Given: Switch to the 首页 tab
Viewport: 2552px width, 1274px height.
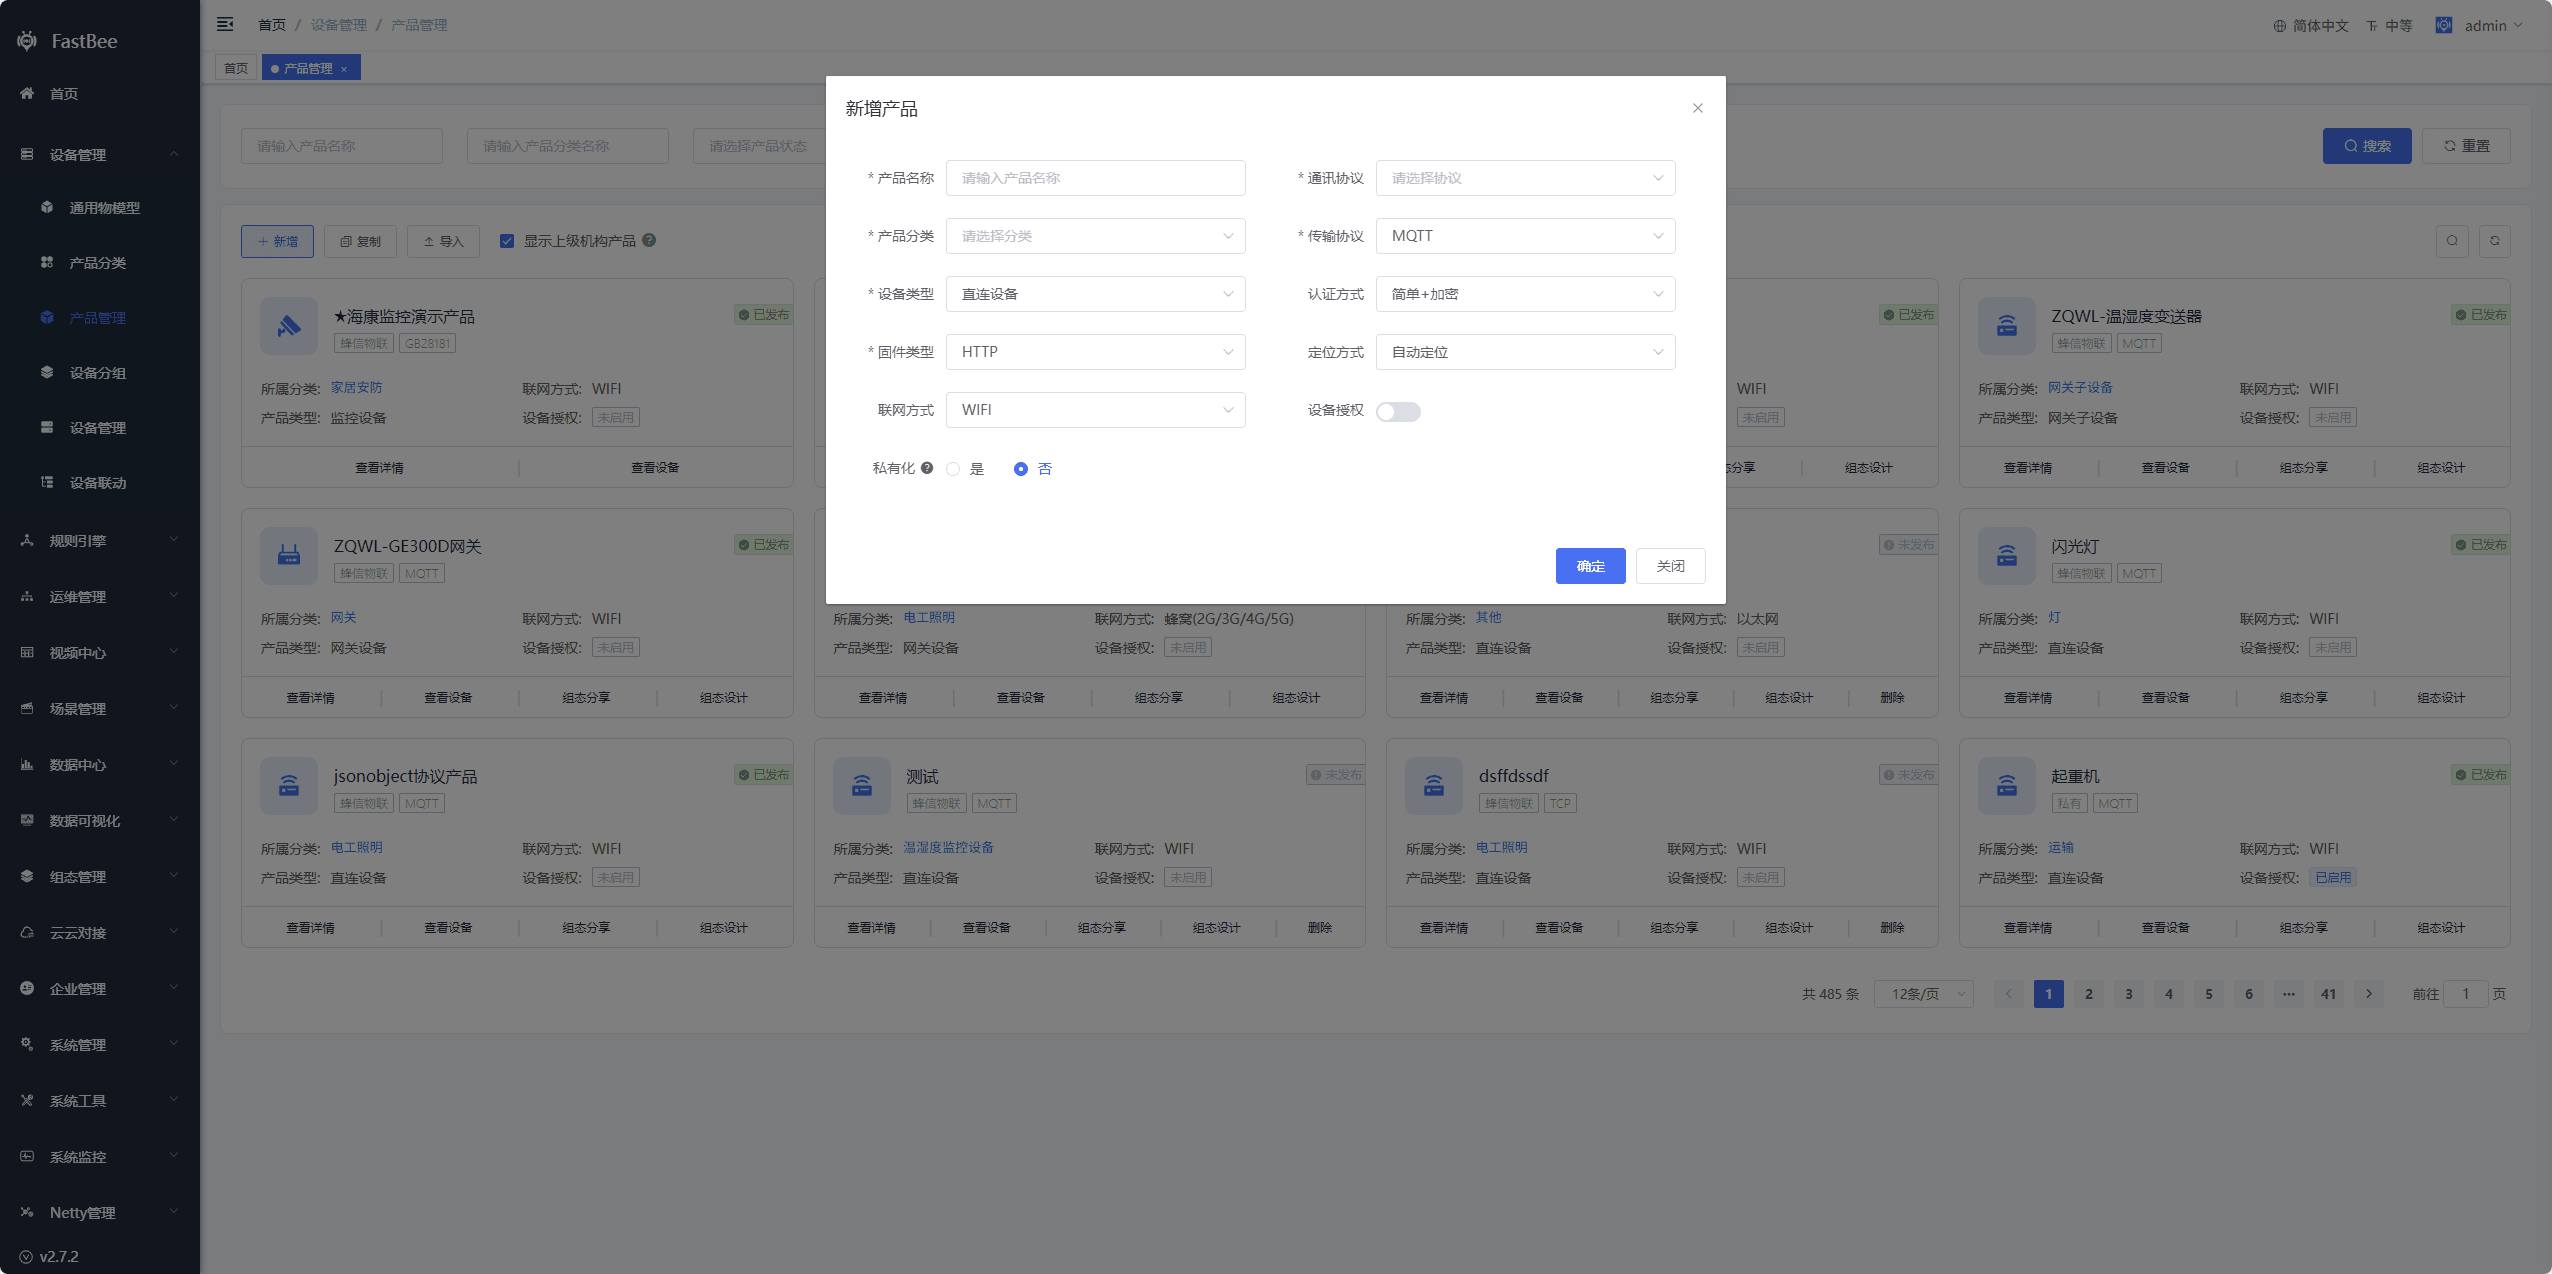Looking at the screenshot, I should point(236,68).
